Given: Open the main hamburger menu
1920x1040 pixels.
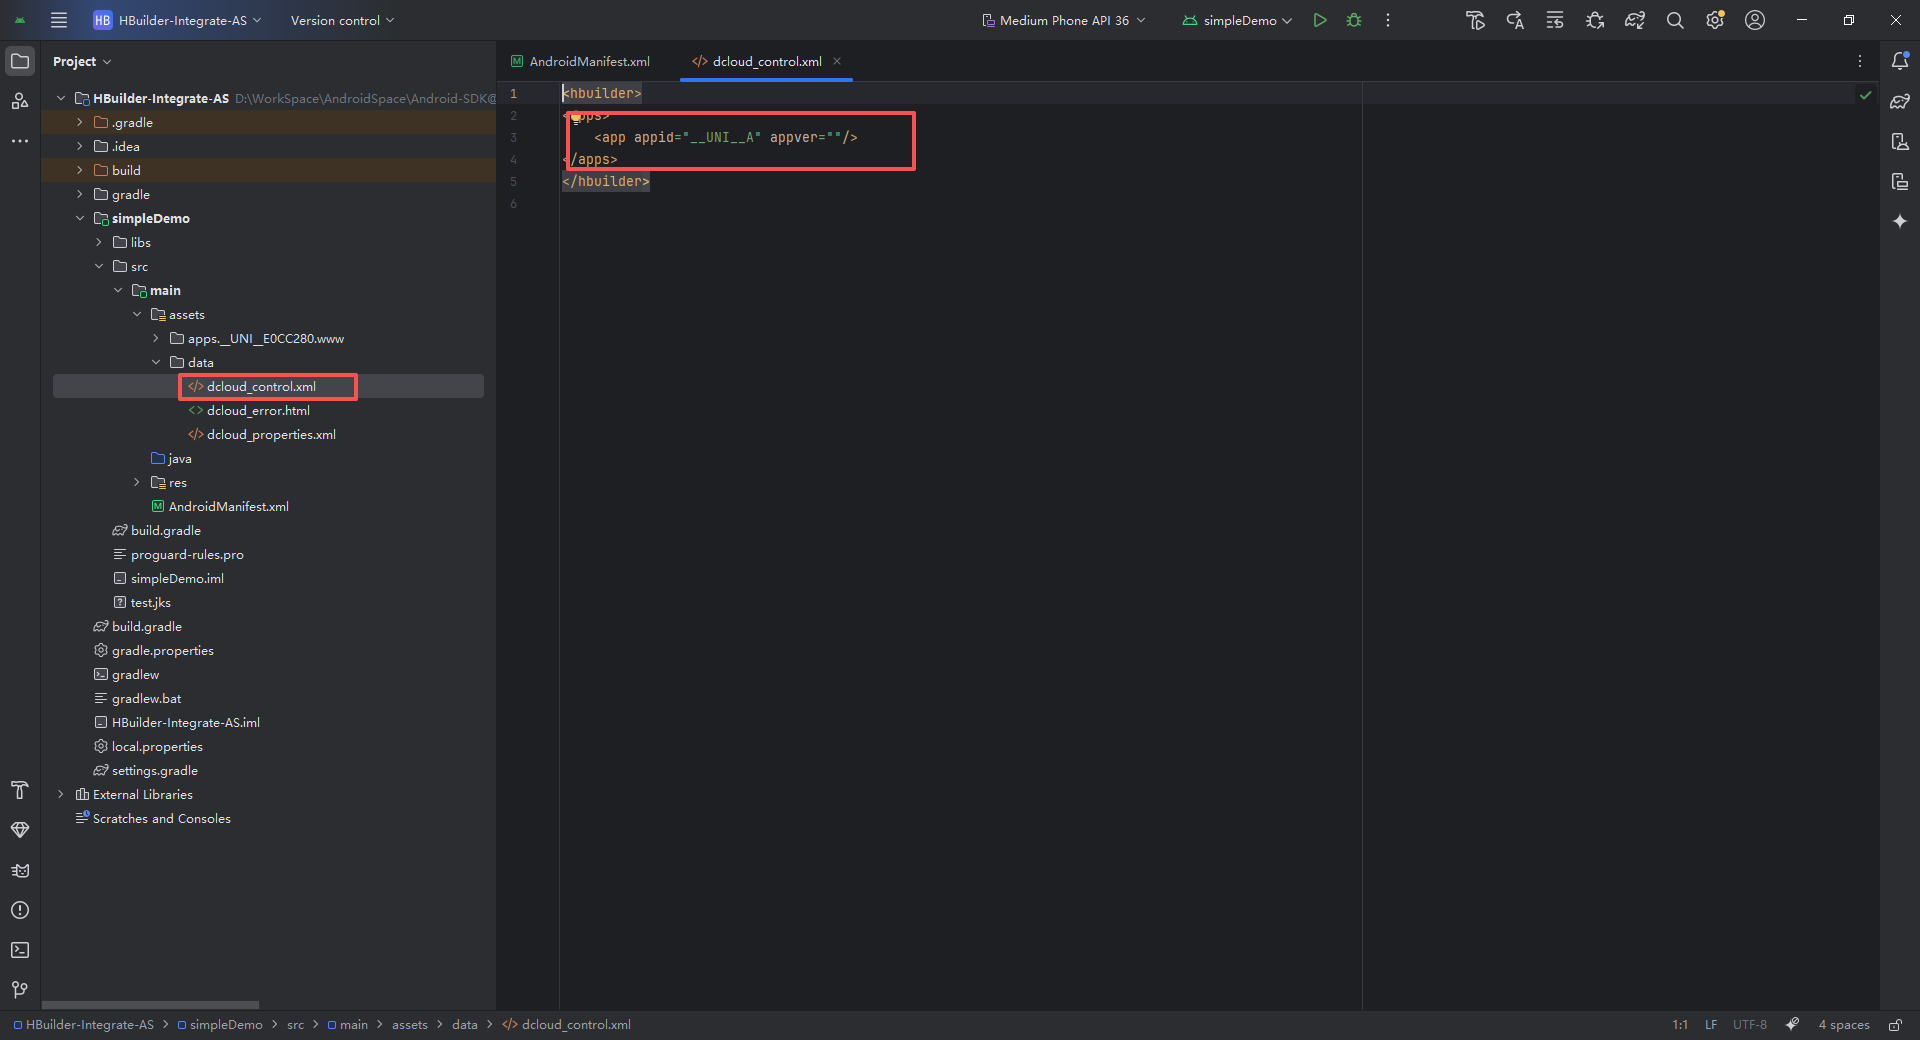Looking at the screenshot, I should coord(59,20).
